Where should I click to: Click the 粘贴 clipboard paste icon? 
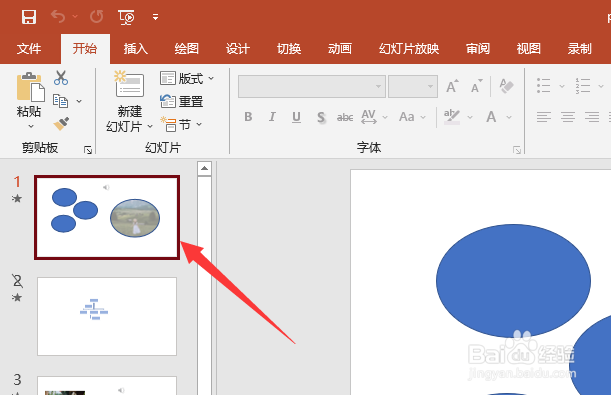pyautogui.click(x=30, y=87)
